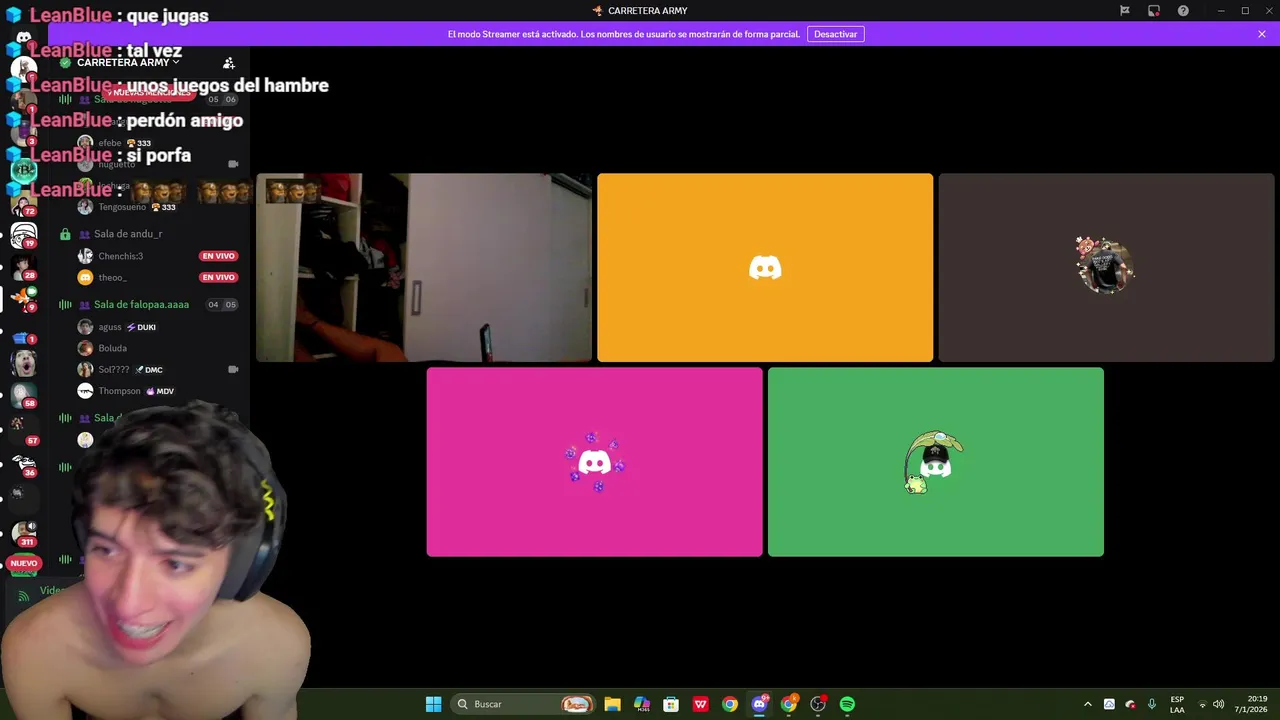The image size is (1280, 720).
Task: Click the 04 05 user count on falopaa.aaaa
Action: [222, 305]
